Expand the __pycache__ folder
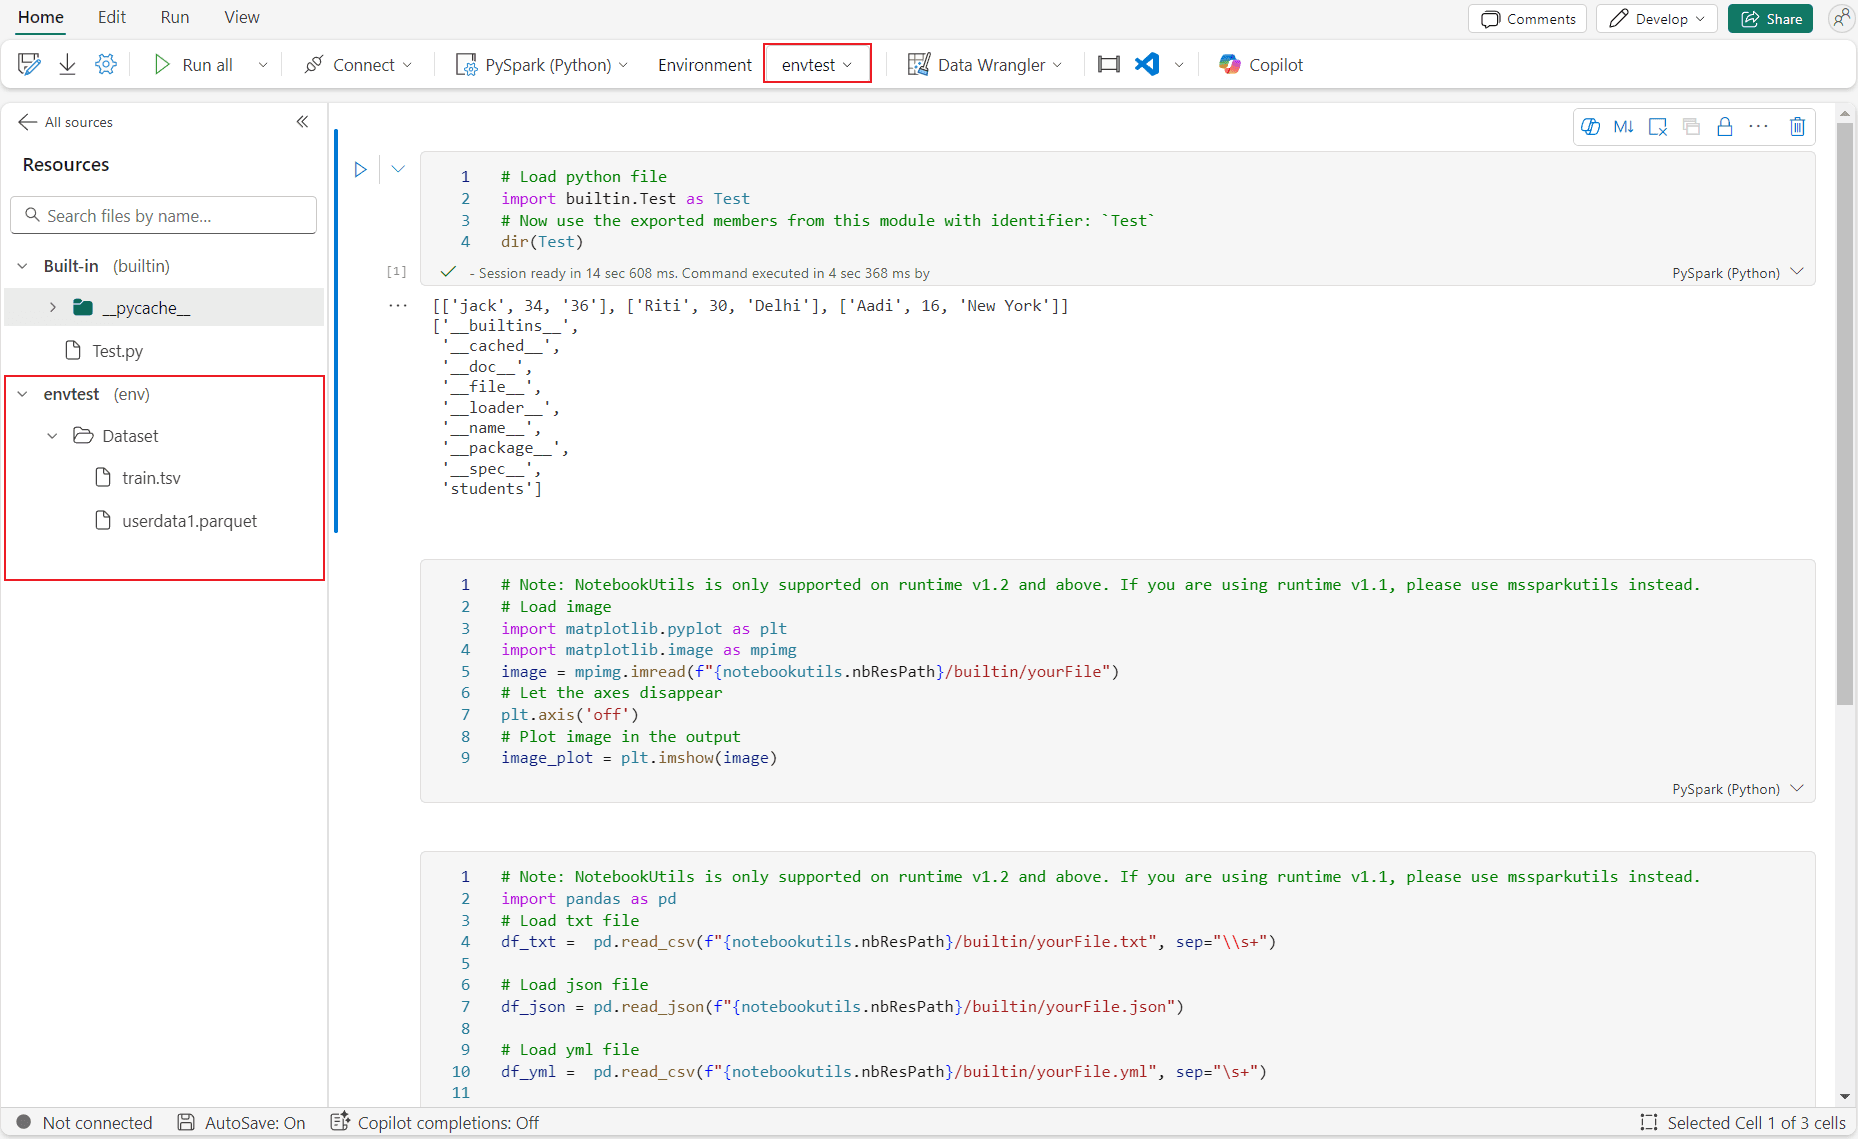Image resolution: width=1858 pixels, height=1139 pixels. point(52,307)
